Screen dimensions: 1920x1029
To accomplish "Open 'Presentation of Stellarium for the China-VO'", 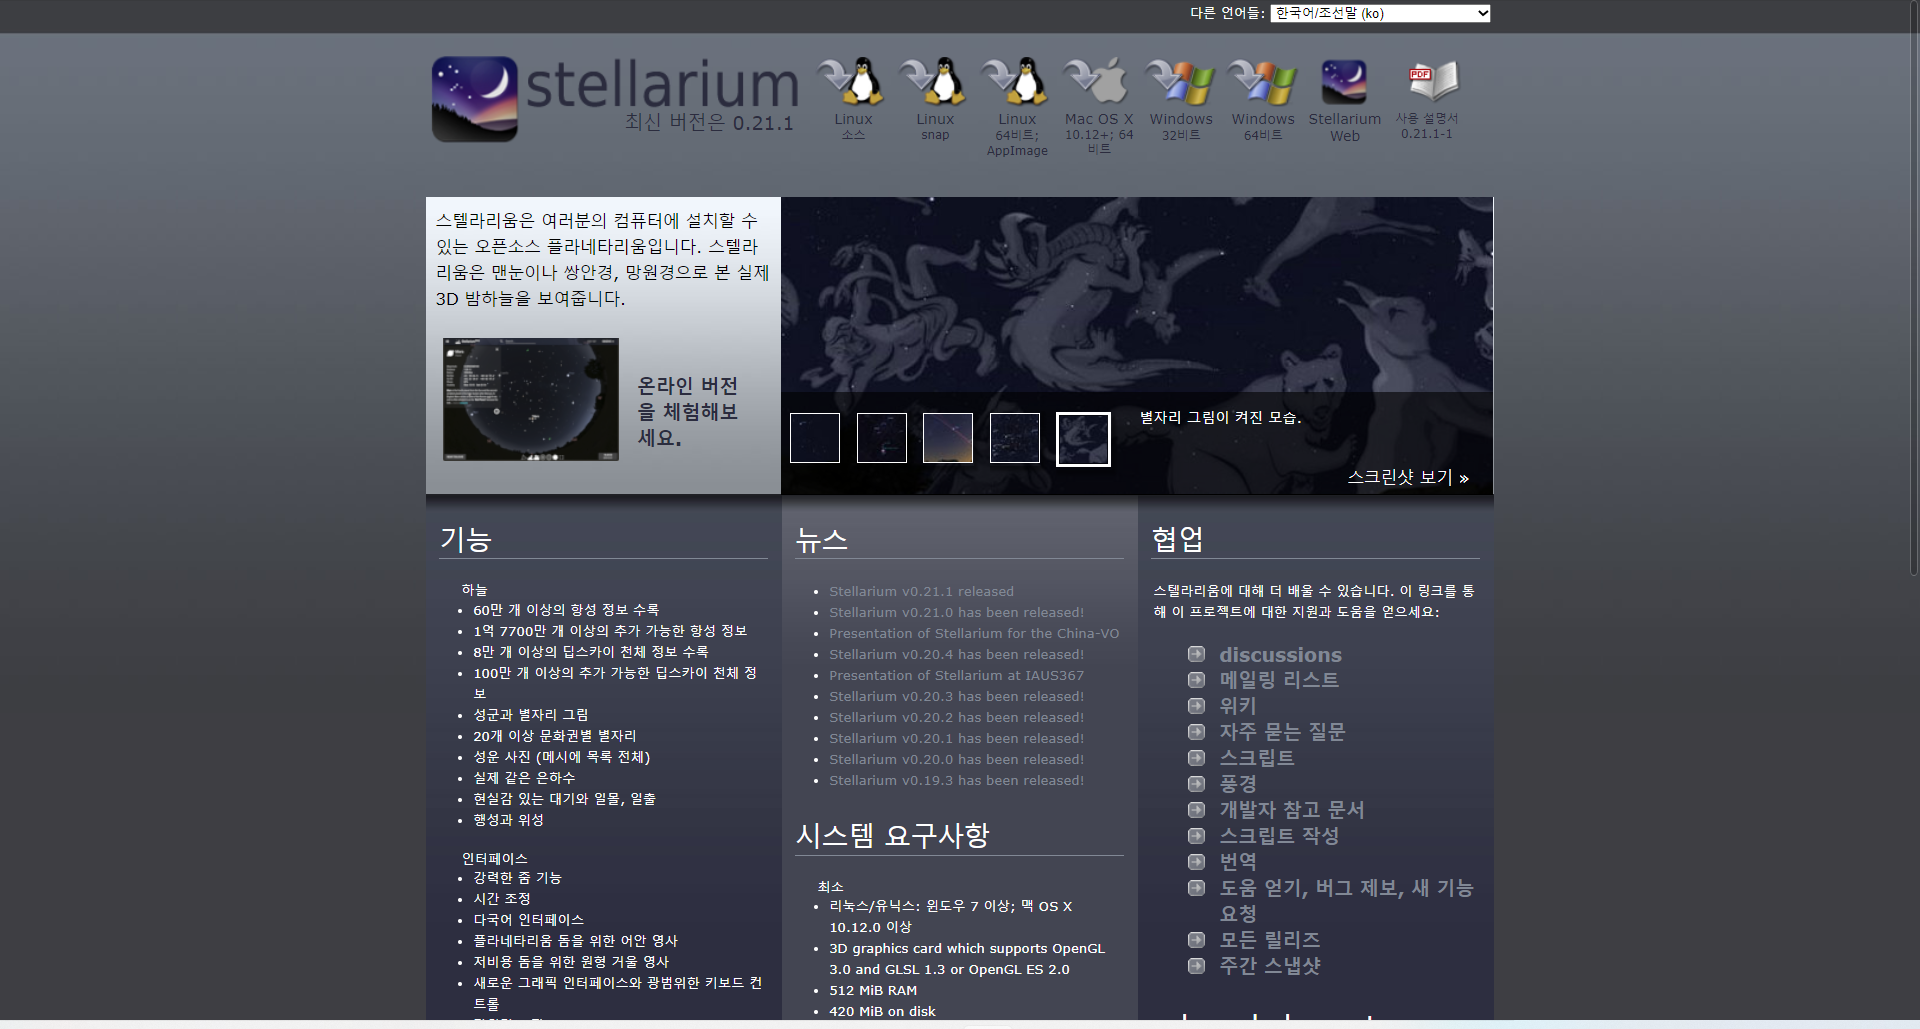I will tap(974, 633).
